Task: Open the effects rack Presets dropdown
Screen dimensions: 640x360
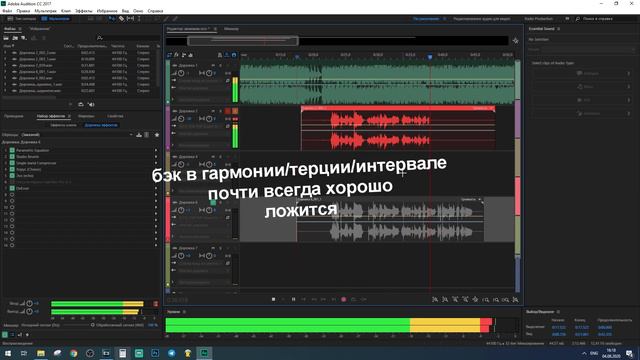Action: click(77, 135)
